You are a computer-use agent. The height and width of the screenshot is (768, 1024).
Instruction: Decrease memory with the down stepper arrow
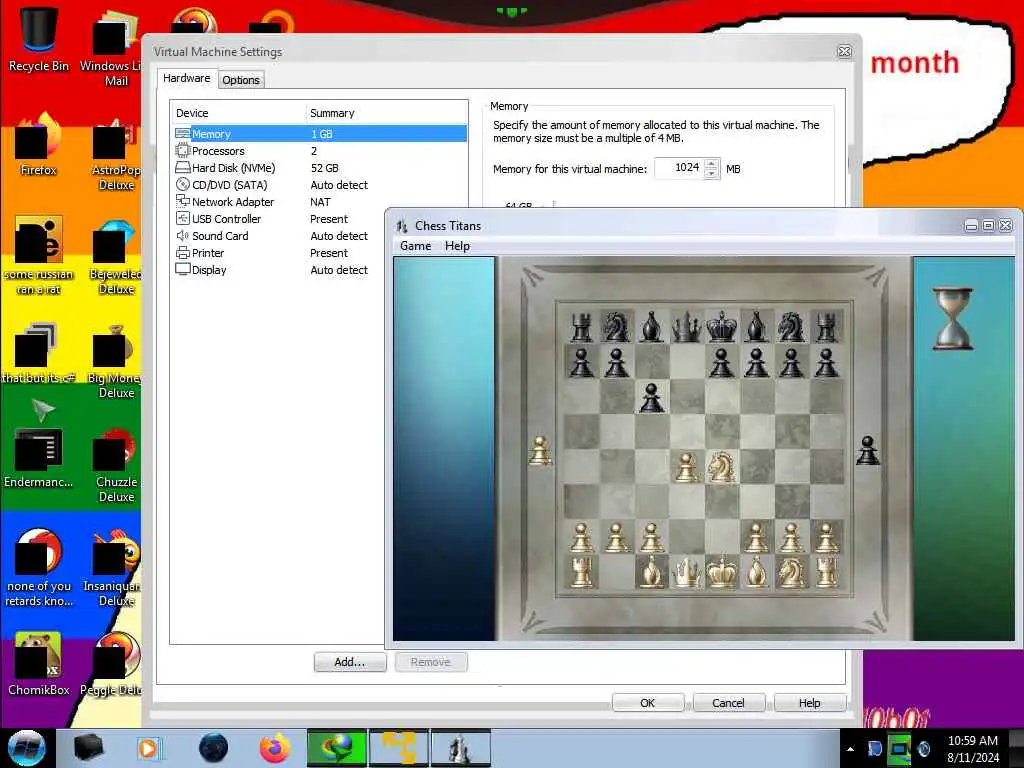coord(712,174)
